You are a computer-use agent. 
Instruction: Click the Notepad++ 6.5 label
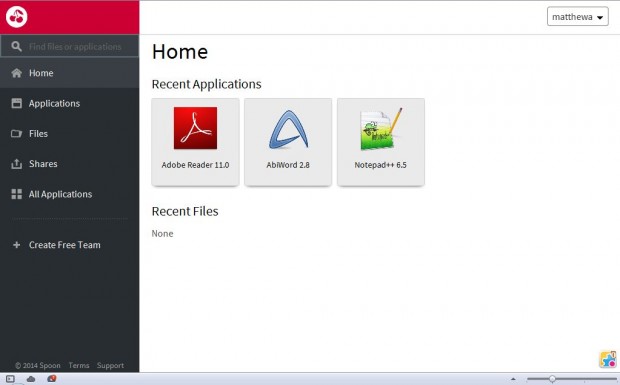[x=380, y=165]
